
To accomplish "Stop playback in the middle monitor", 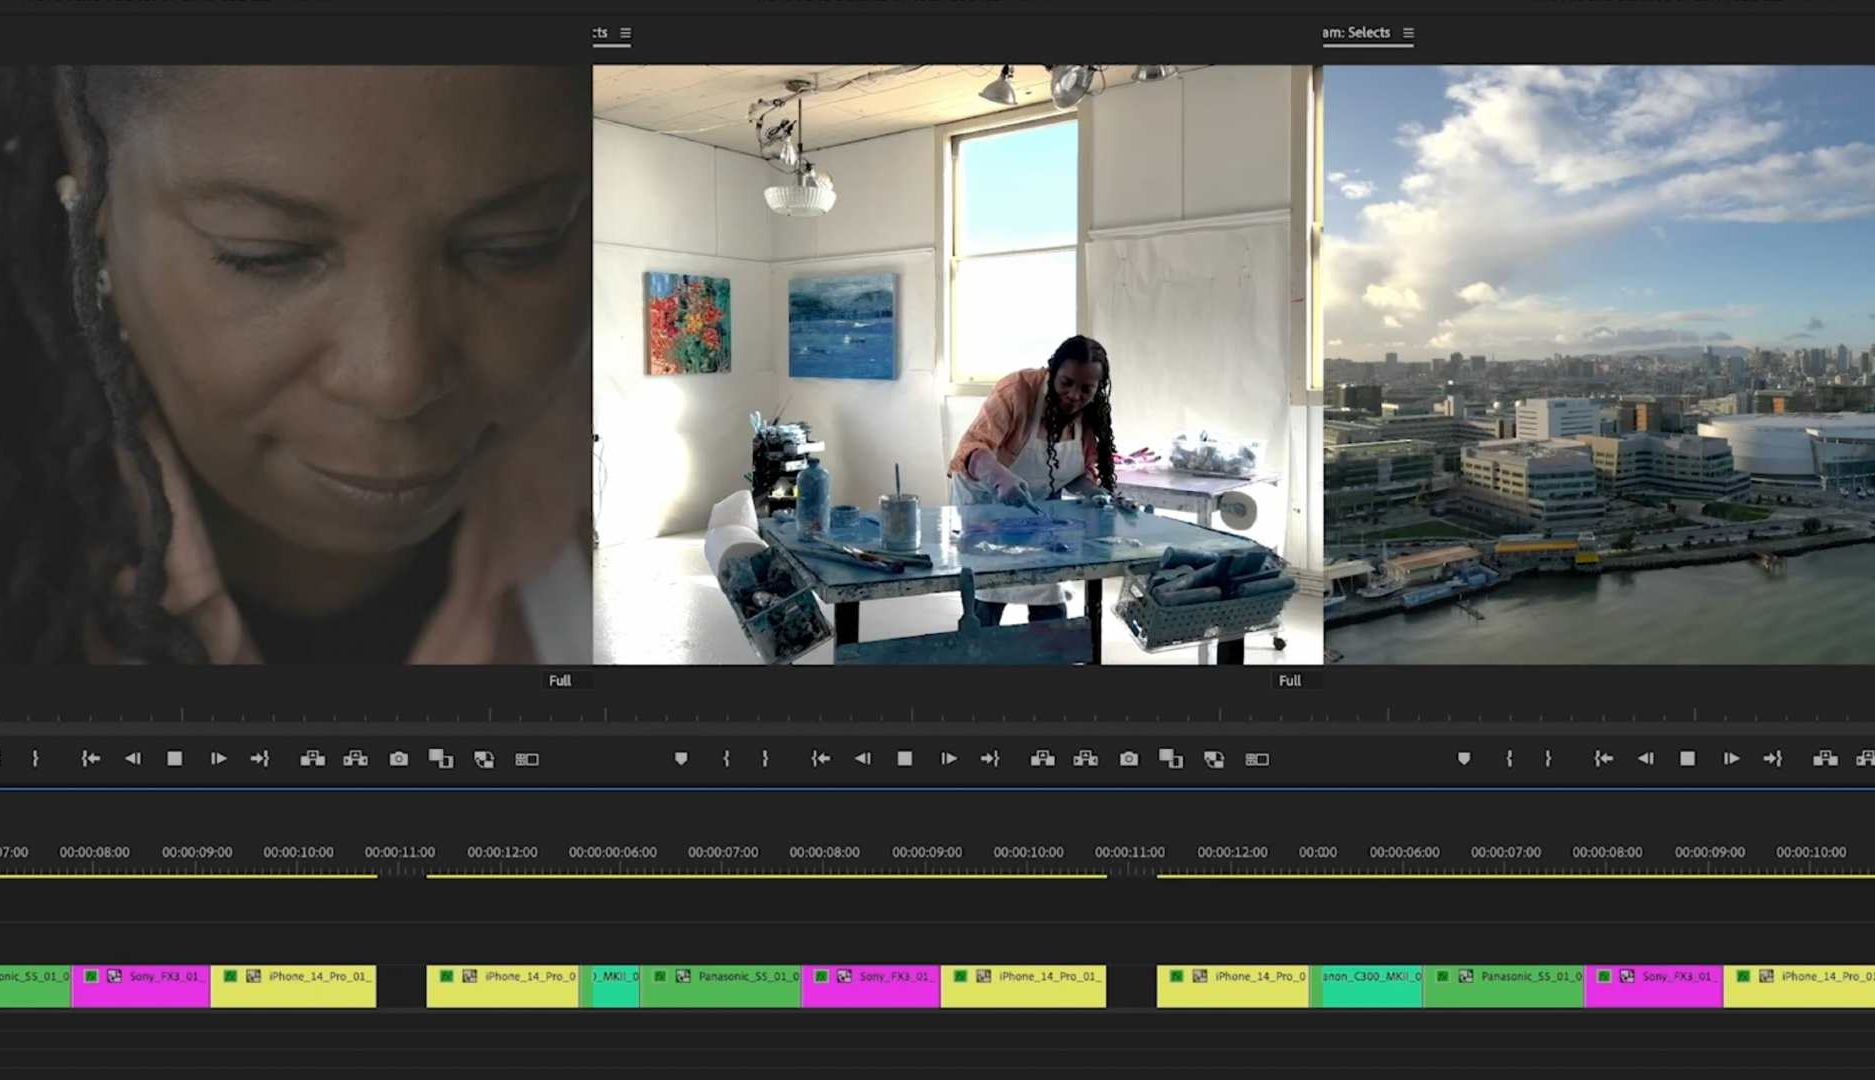I will pyautogui.click(x=905, y=759).
